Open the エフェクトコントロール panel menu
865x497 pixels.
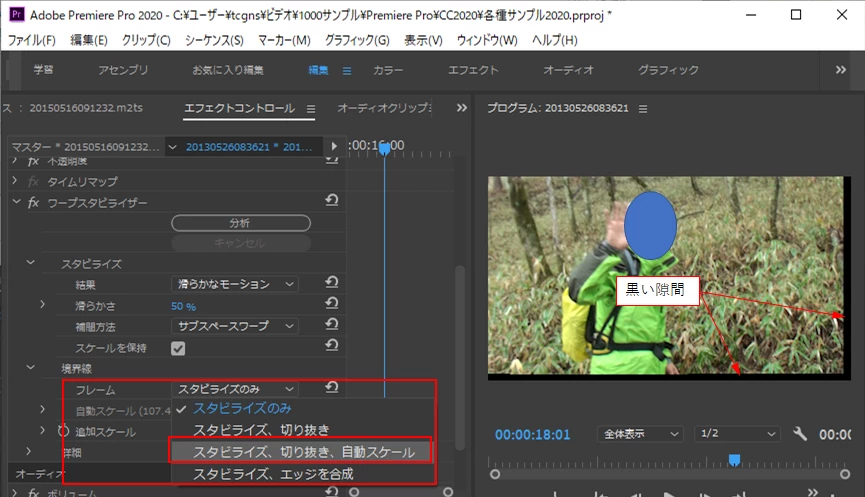(311, 109)
